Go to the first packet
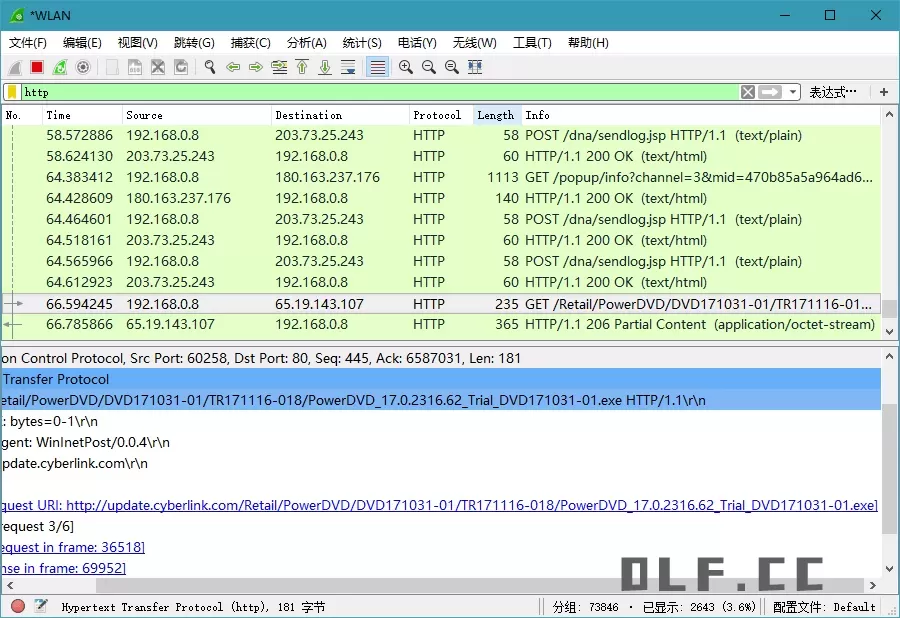This screenshot has height=618, width=900. point(301,67)
